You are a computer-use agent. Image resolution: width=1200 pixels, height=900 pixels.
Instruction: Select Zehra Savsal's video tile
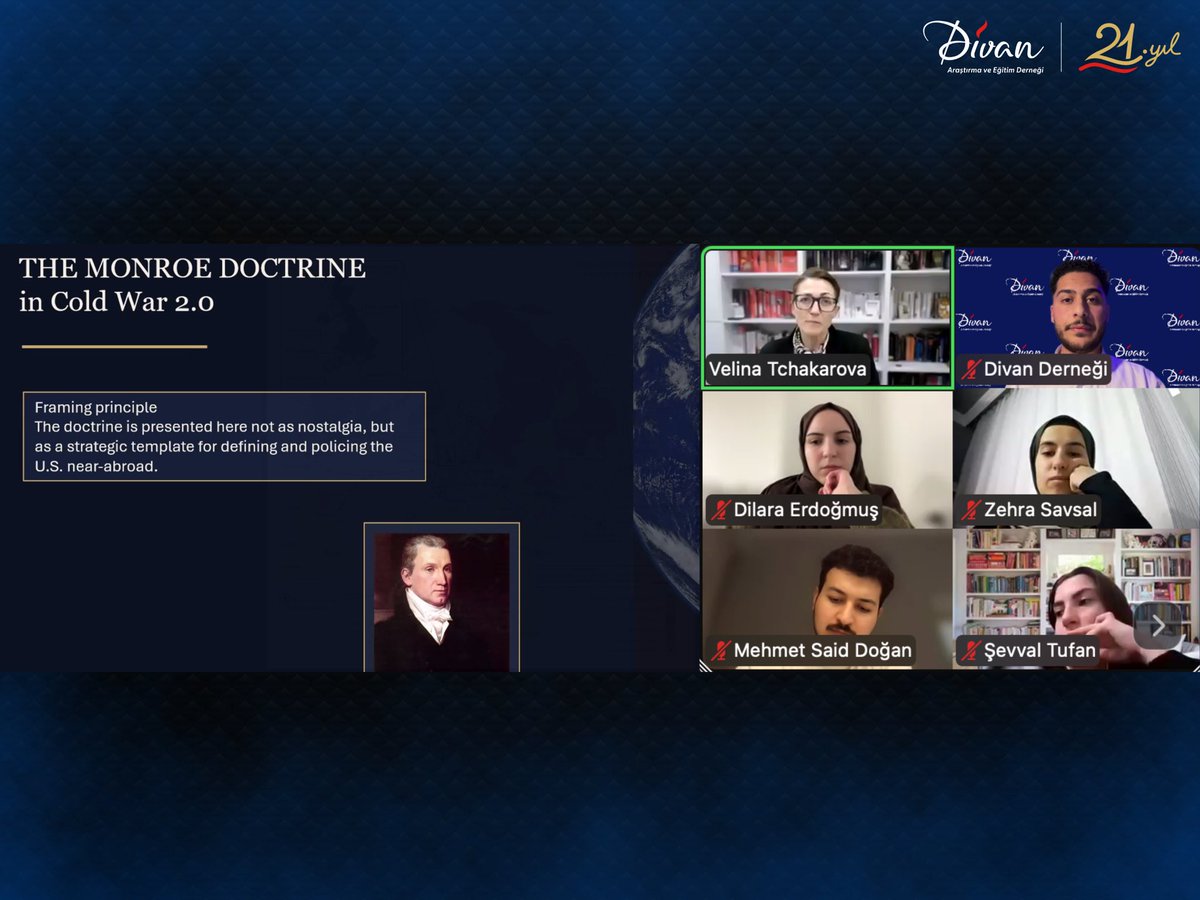point(1077,459)
